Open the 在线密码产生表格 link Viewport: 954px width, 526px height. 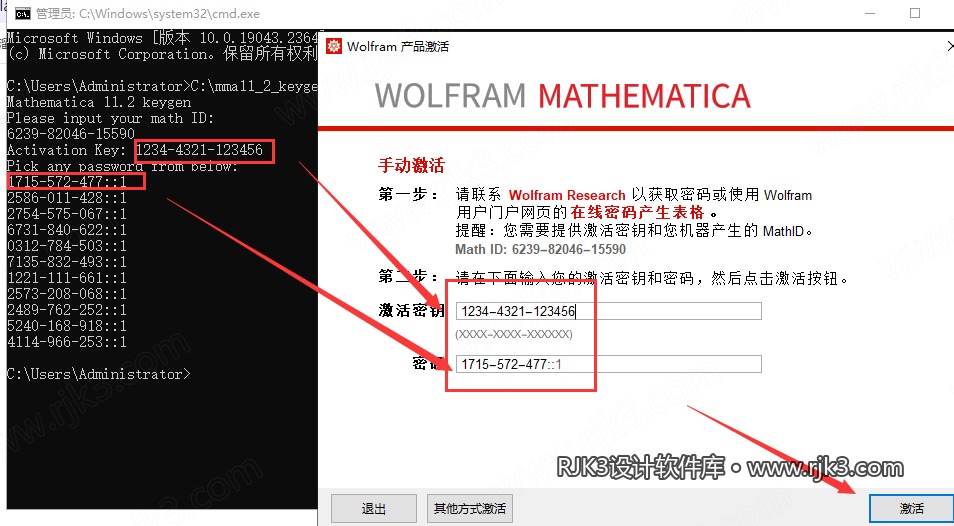637,212
